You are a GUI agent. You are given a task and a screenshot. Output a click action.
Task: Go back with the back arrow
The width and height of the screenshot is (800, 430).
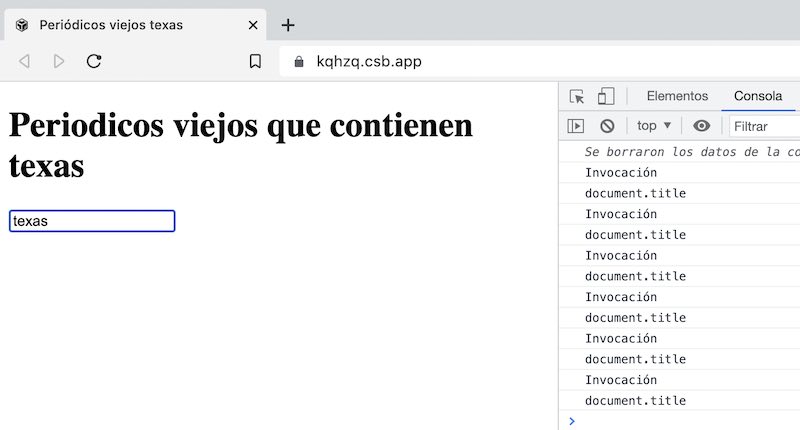25,61
